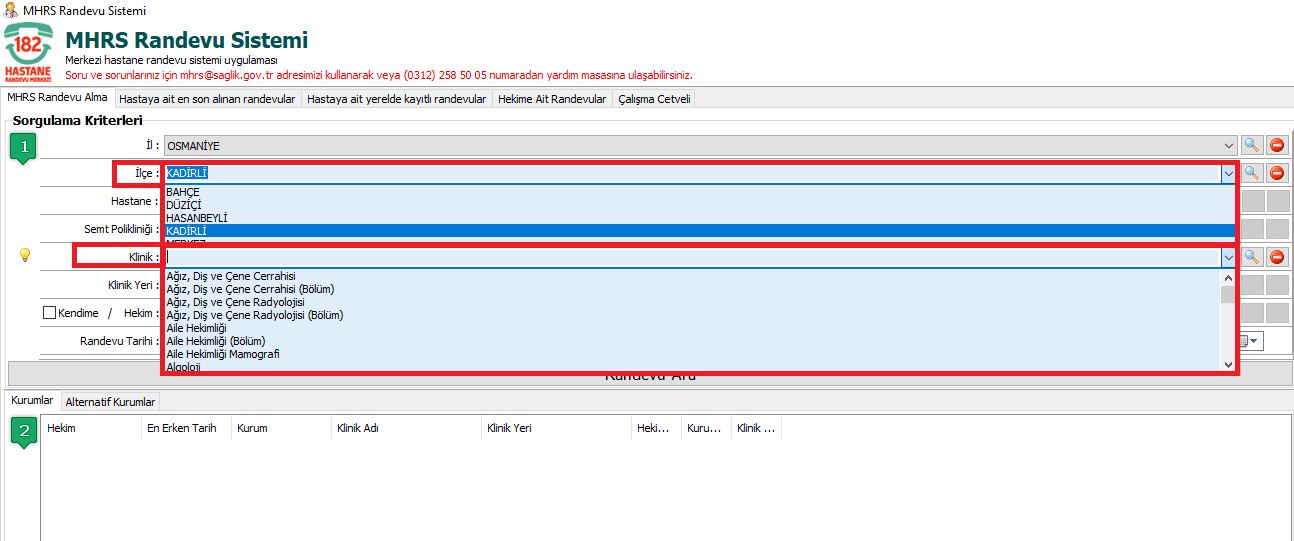Open the Çalışma Cetveli tab
Image resolution: width=1294 pixels, height=541 pixels.
point(654,99)
